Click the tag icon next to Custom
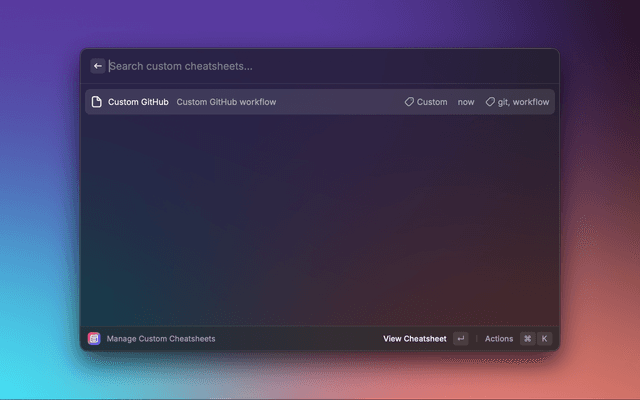Viewport: 640px width, 400px height. point(409,102)
